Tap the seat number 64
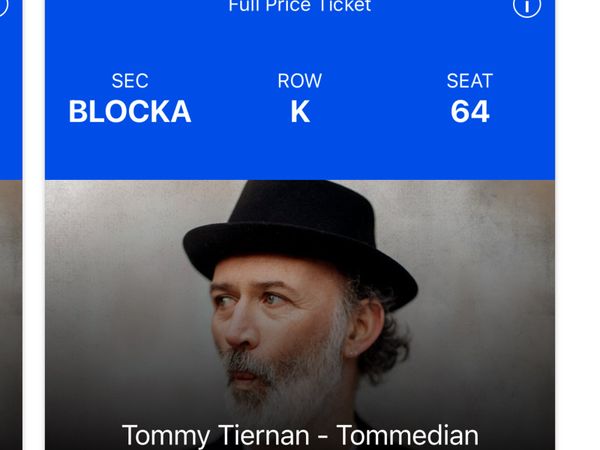The width and height of the screenshot is (600, 450). pos(470,112)
